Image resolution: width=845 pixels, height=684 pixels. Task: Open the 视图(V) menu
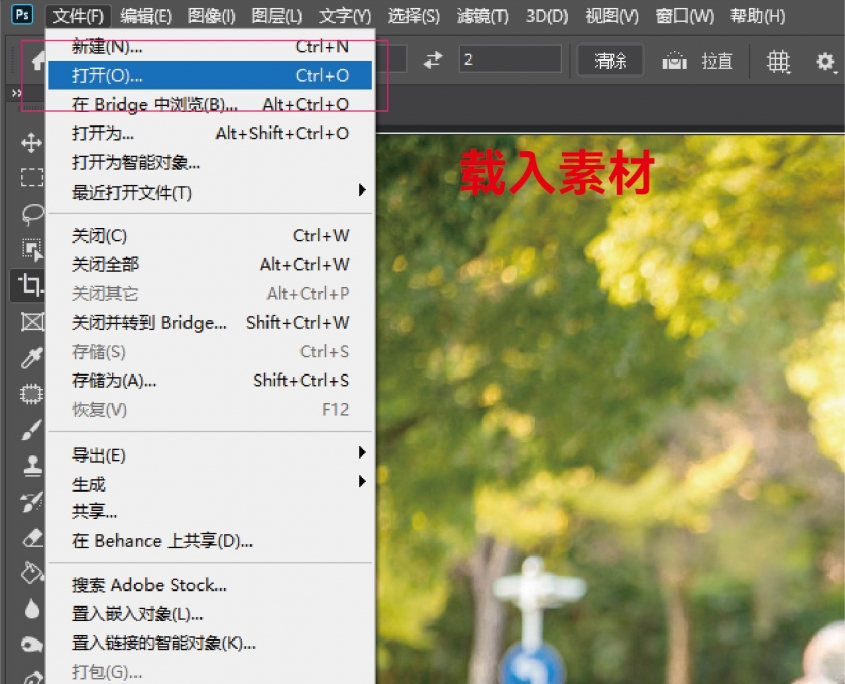(x=612, y=16)
